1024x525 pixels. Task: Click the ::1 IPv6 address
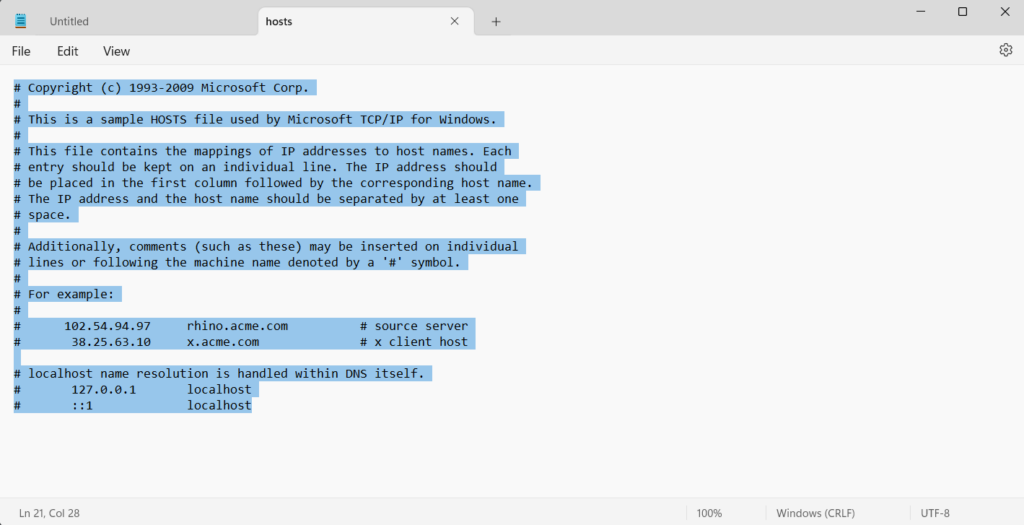click(x=82, y=406)
